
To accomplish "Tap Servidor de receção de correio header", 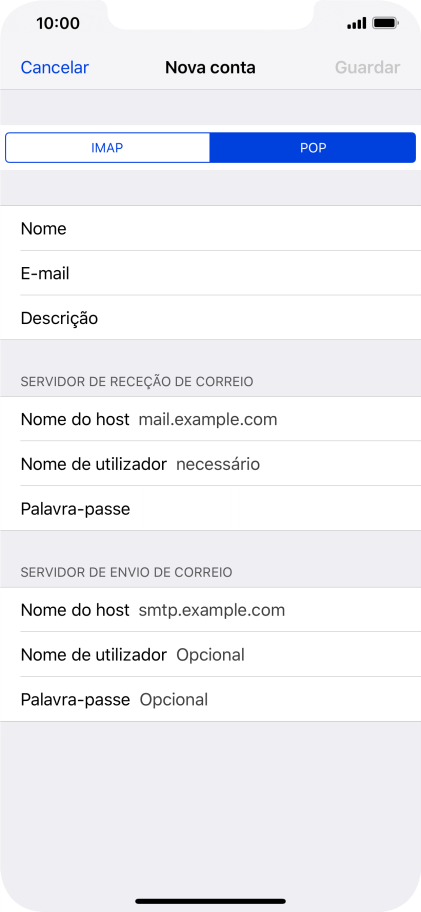I will point(137,382).
